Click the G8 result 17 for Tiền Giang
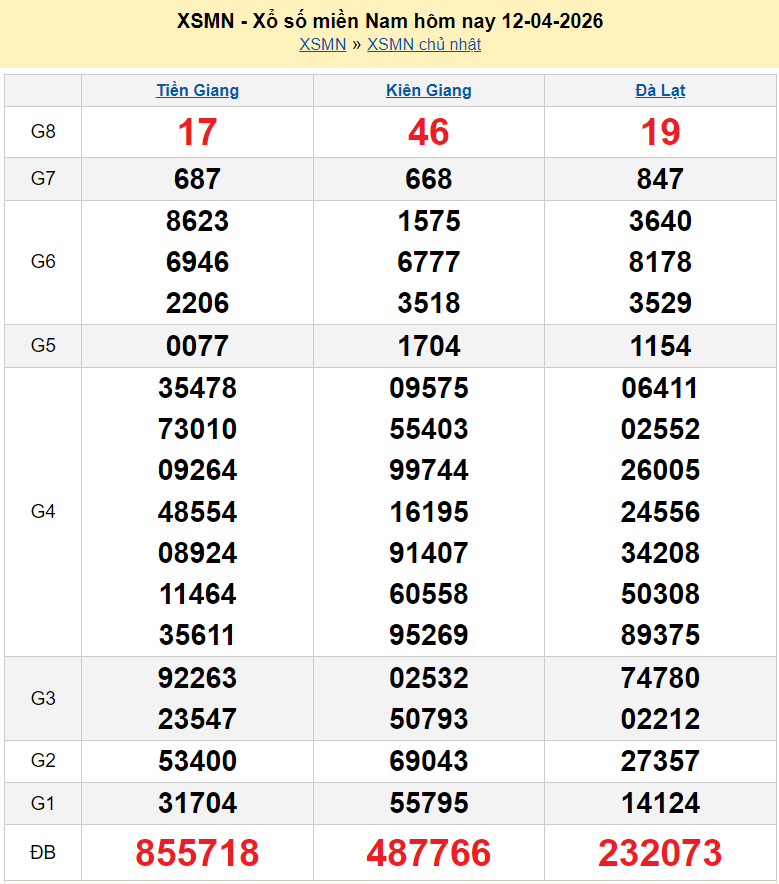This screenshot has width=779, height=884. [x=198, y=132]
